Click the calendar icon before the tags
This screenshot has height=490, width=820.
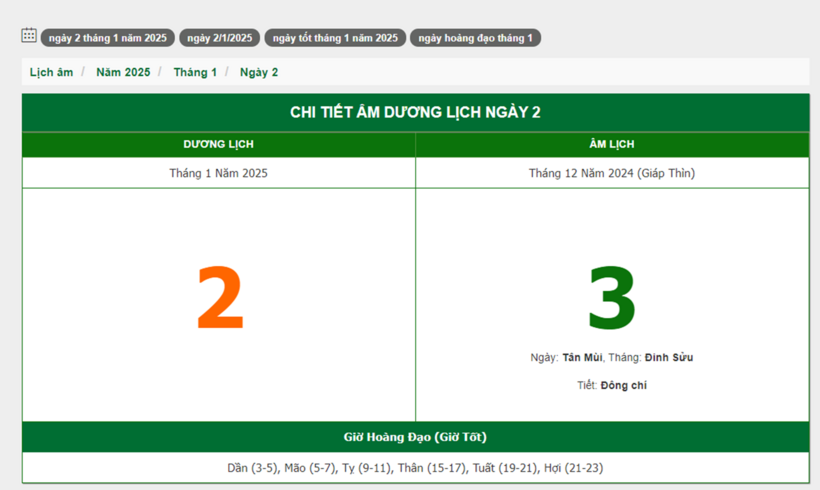point(29,36)
